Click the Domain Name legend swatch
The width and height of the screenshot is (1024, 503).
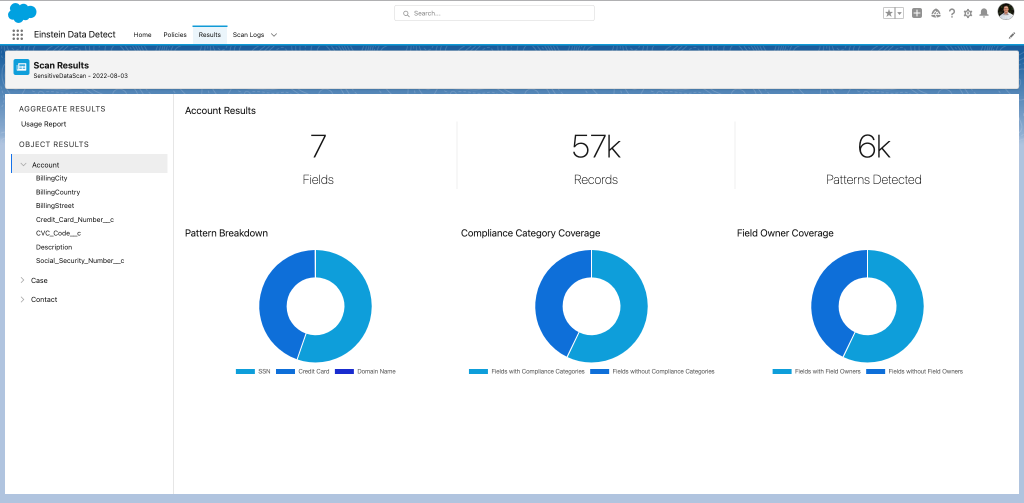click(344, 371)
